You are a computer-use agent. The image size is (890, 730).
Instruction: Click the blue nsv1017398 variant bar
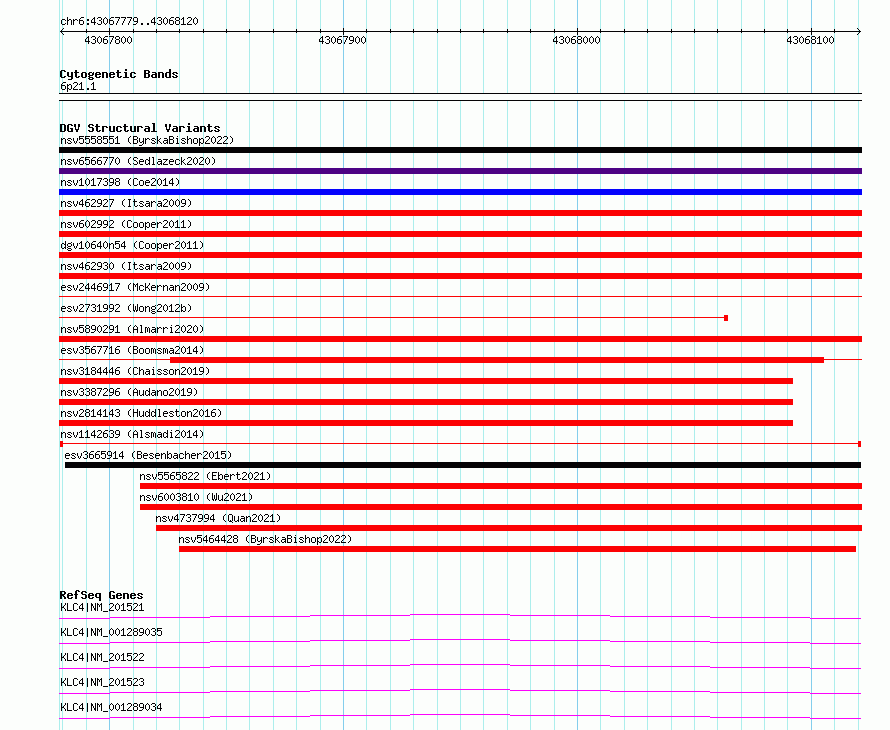tap(460, 192)
